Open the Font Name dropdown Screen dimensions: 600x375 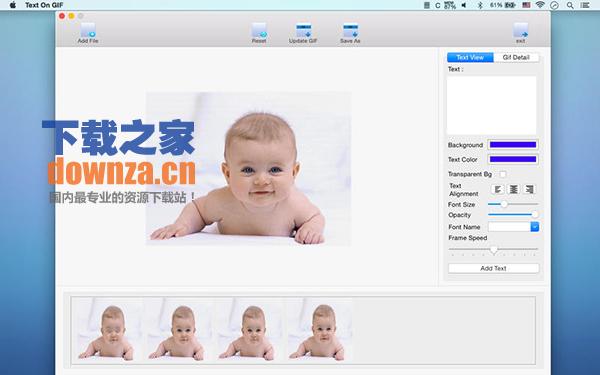pyautogui.click(x=535, y=227)
